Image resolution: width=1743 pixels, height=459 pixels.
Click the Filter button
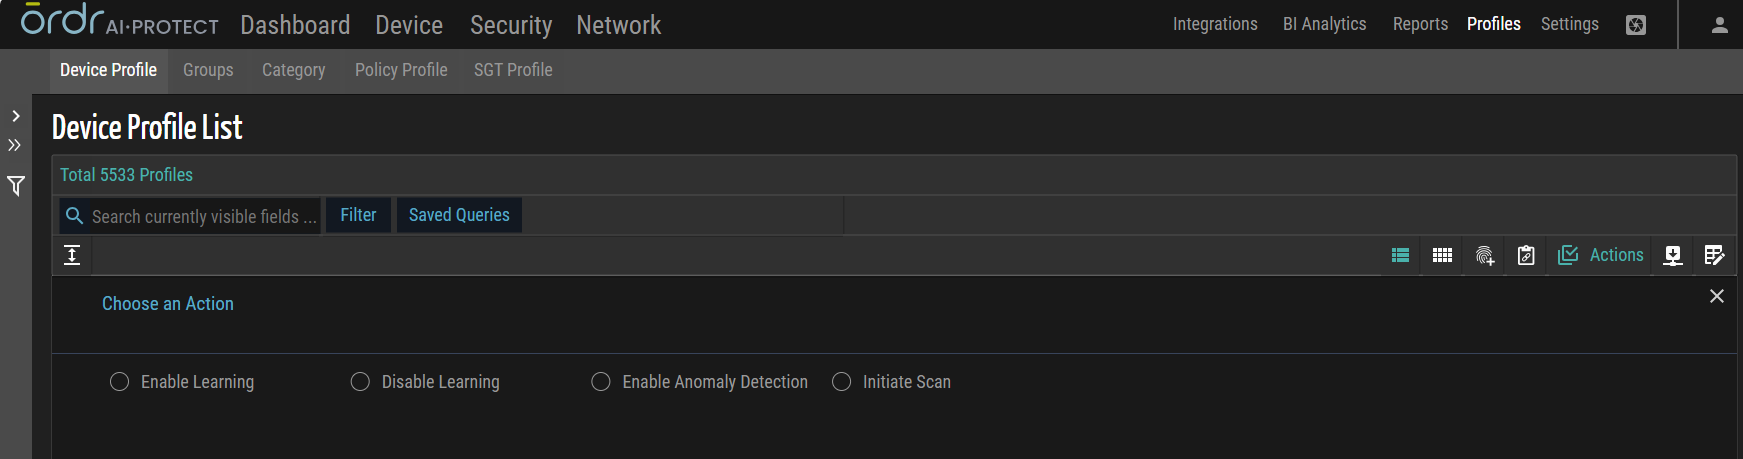pos(358,215)
